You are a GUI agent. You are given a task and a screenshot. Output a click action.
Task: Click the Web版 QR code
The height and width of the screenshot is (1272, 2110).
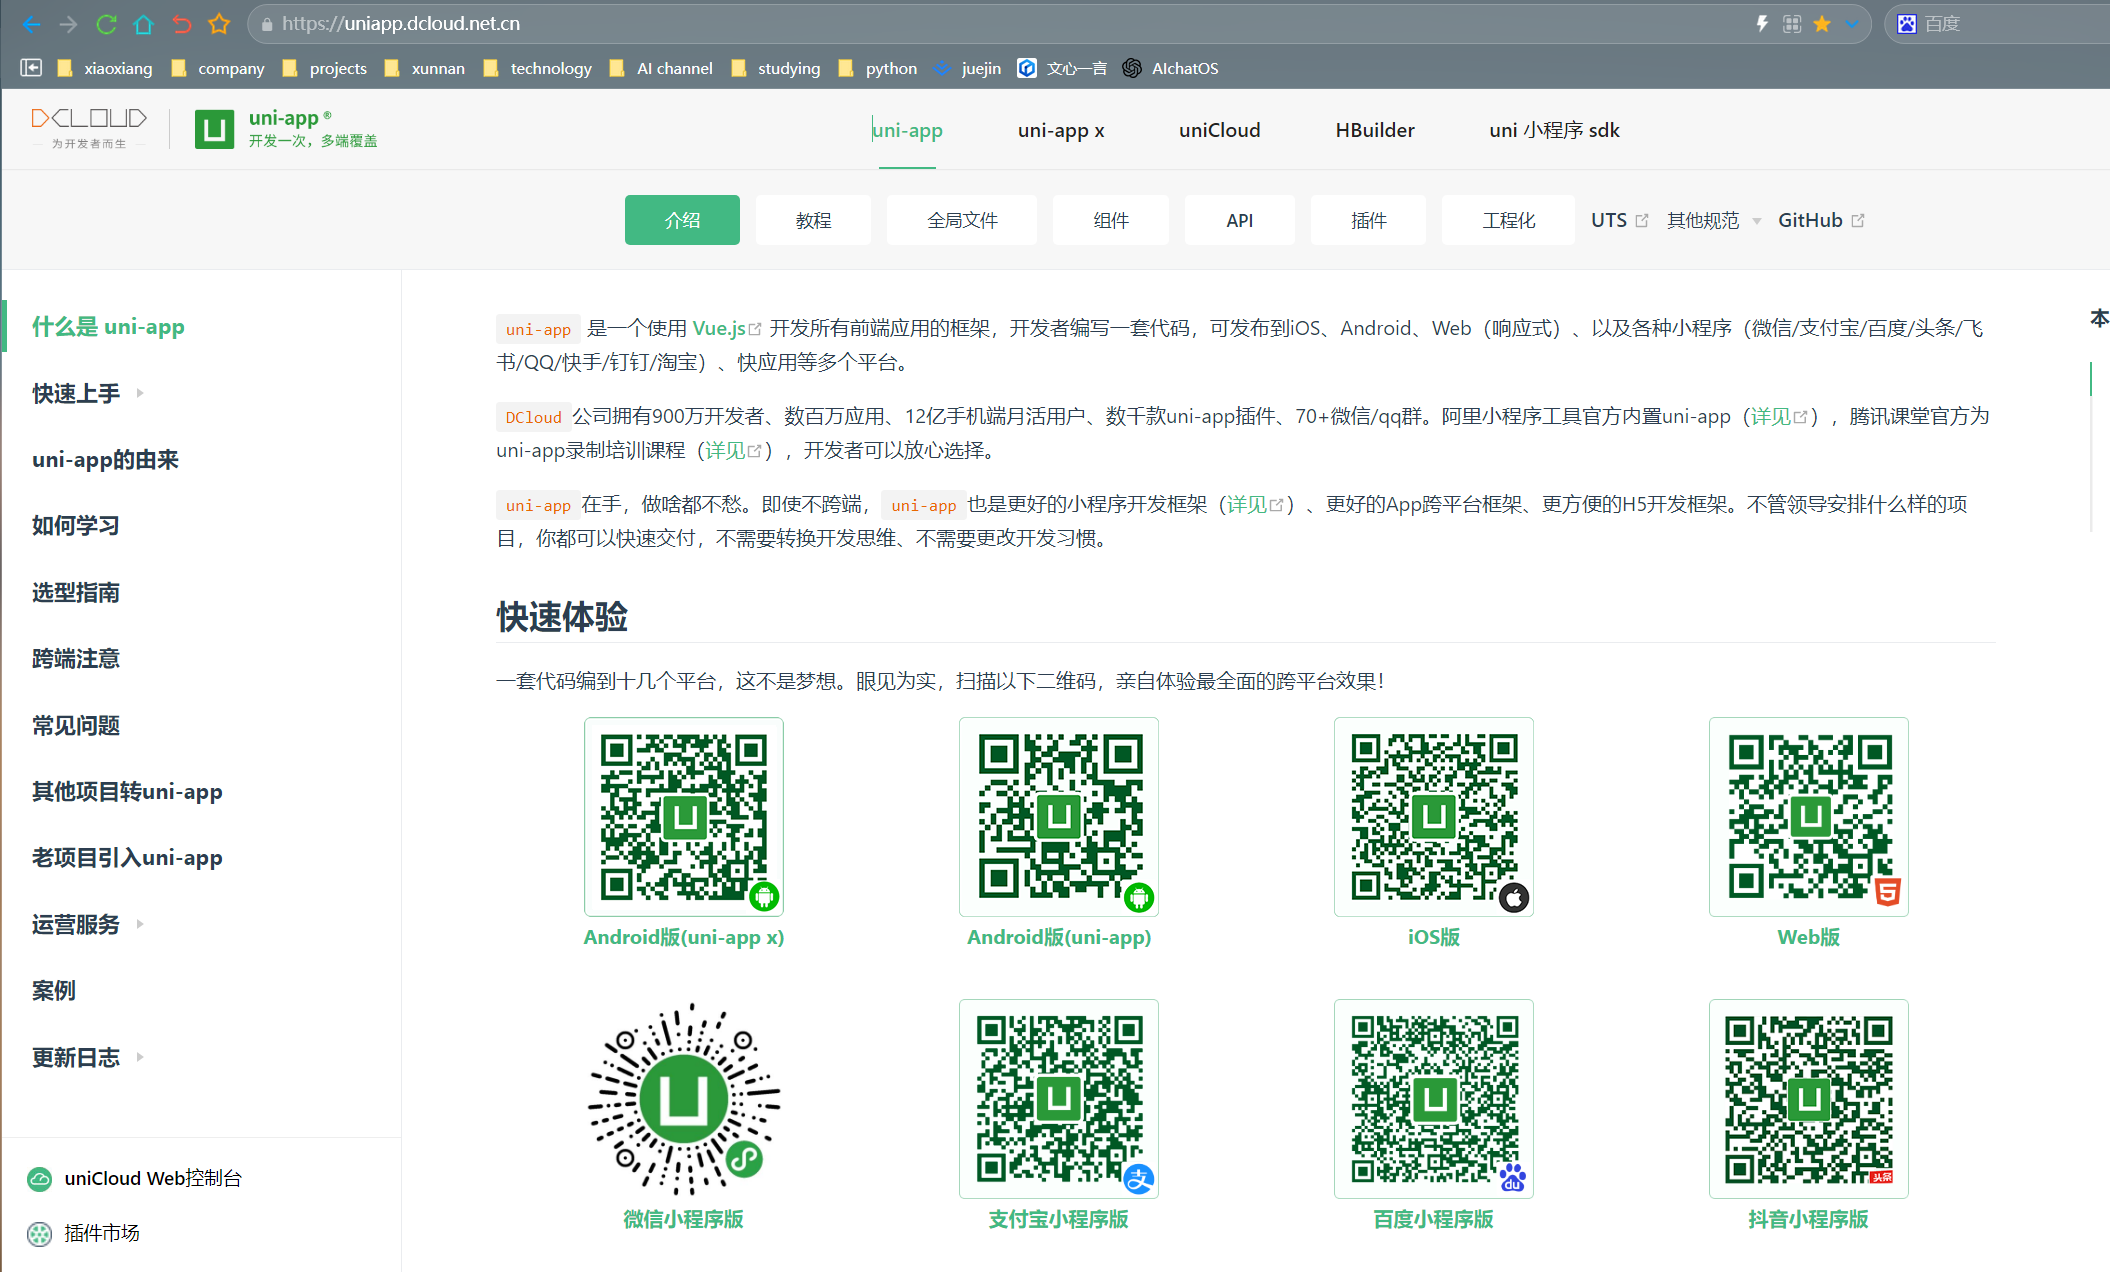coord(1809,817)
